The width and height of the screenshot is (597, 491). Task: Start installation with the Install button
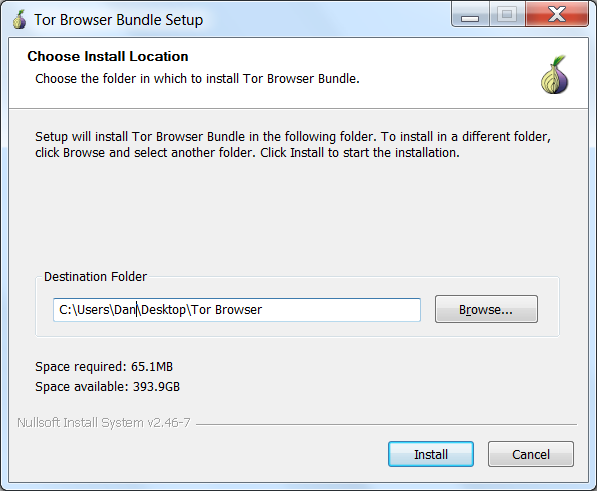point(431,454)
